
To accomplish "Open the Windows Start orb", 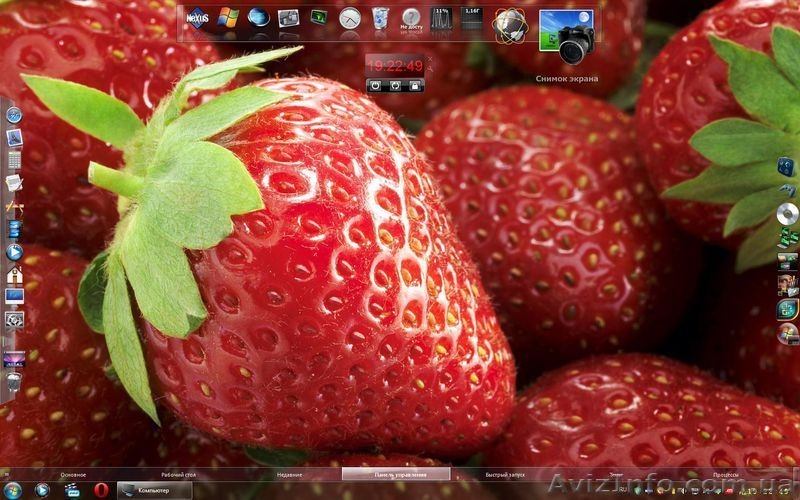I will (x=12, y=491).
